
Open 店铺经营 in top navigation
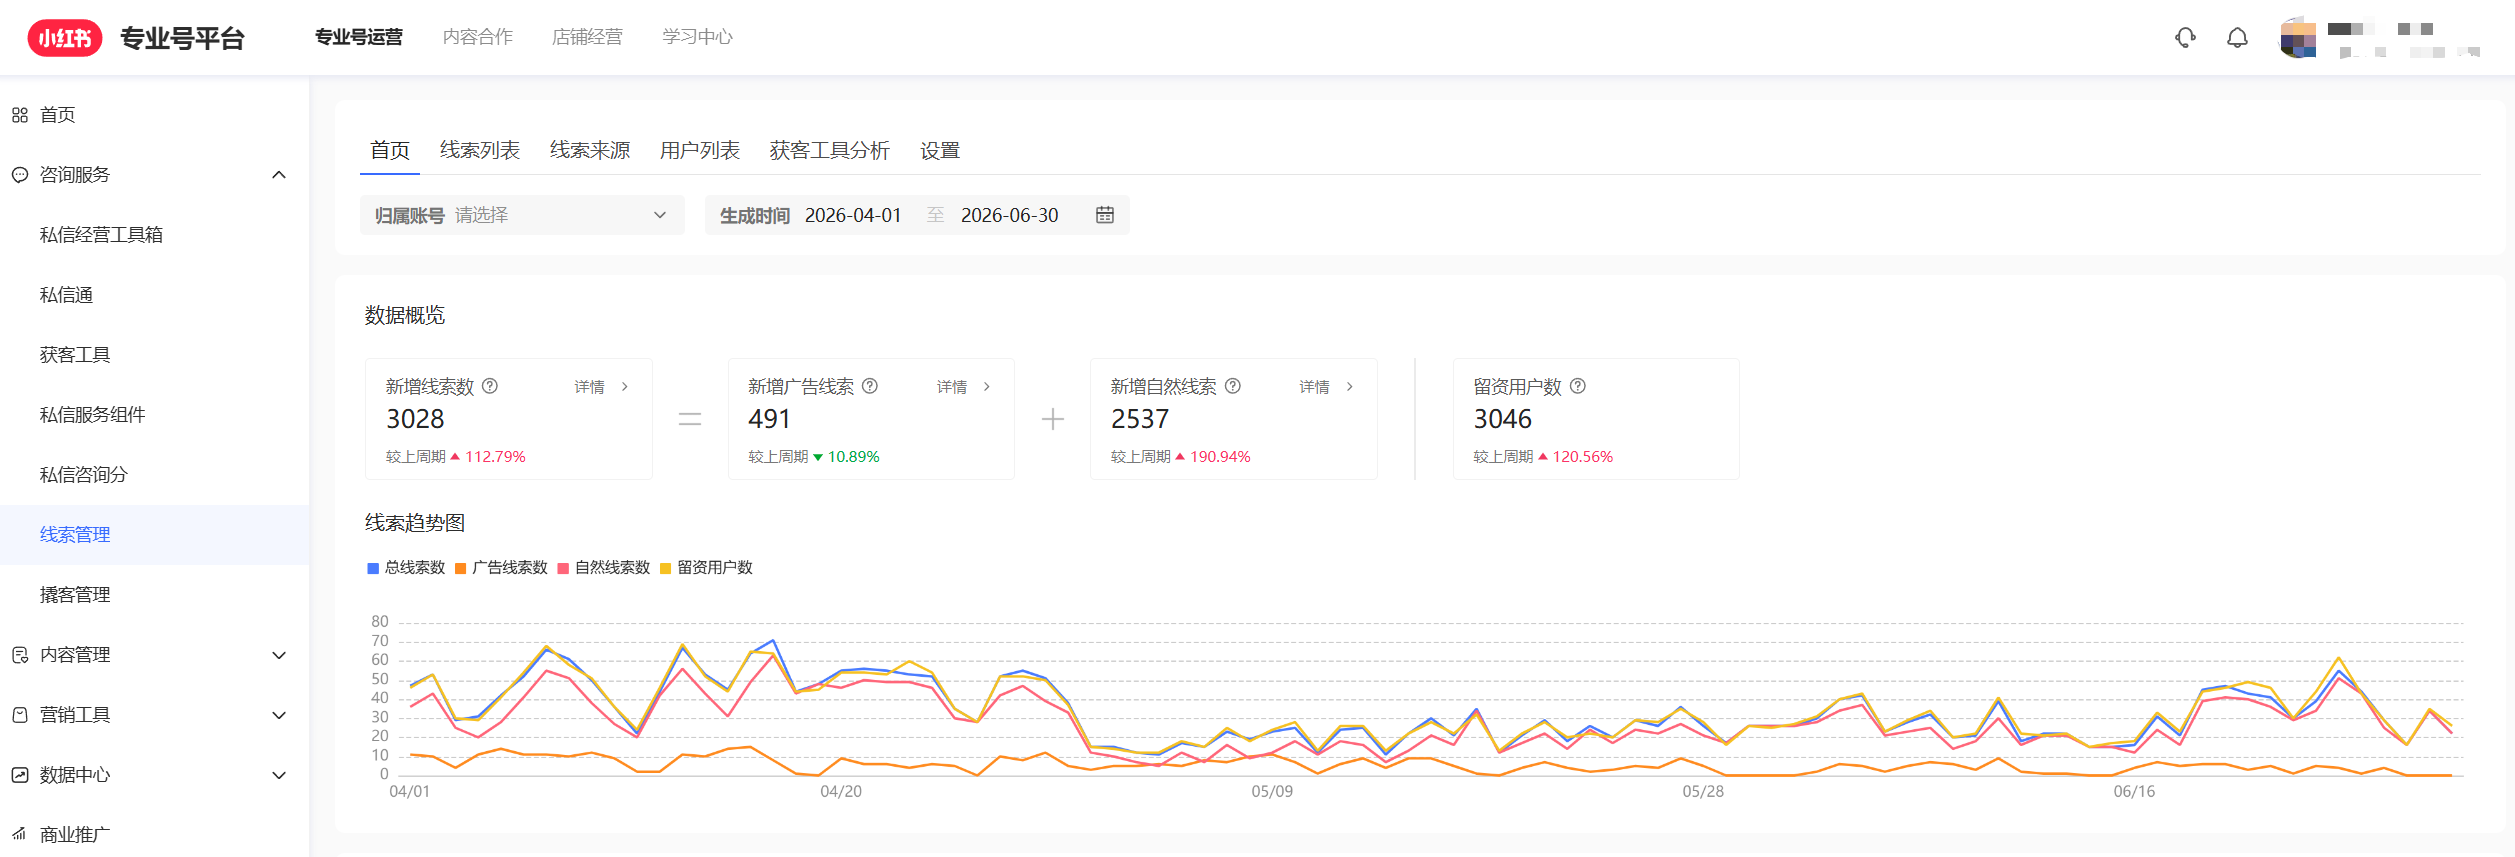pyautogui.click(x=587, y=37)
